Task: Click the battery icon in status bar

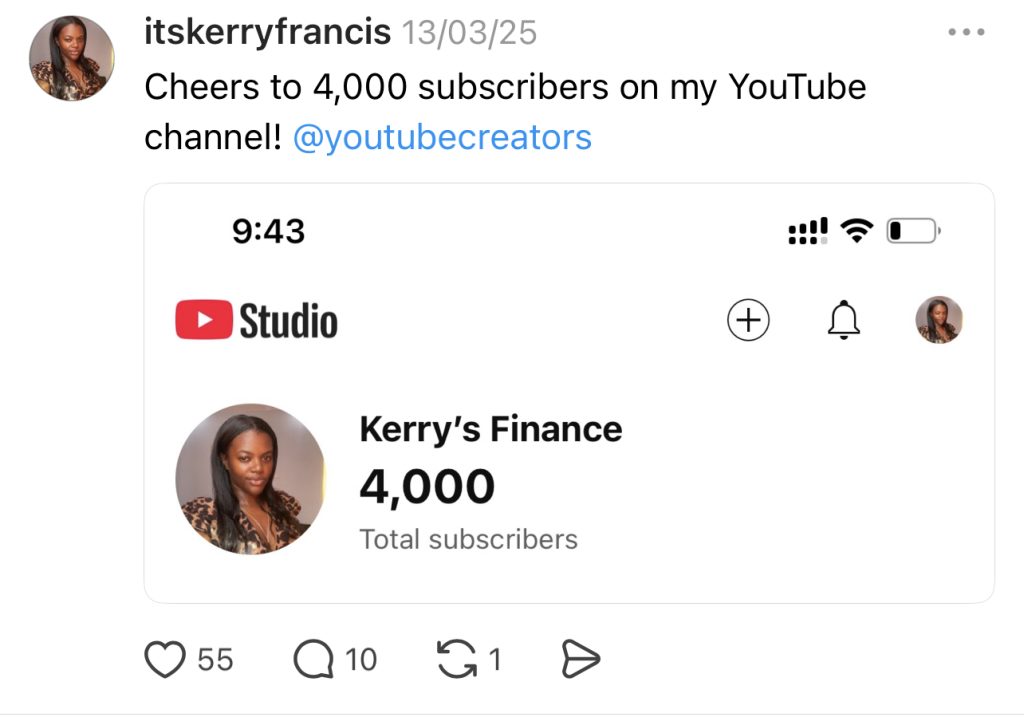Action: [913, 232]
